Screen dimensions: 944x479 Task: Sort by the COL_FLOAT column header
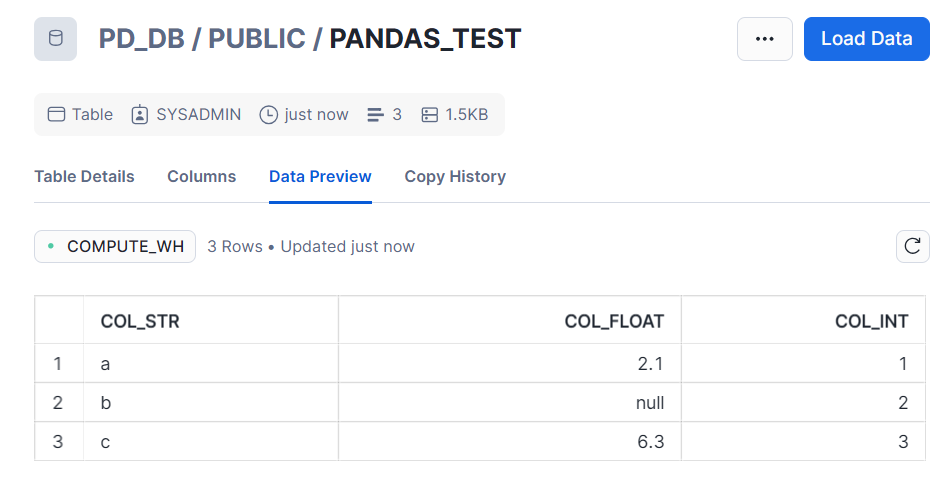pos(614,321)
